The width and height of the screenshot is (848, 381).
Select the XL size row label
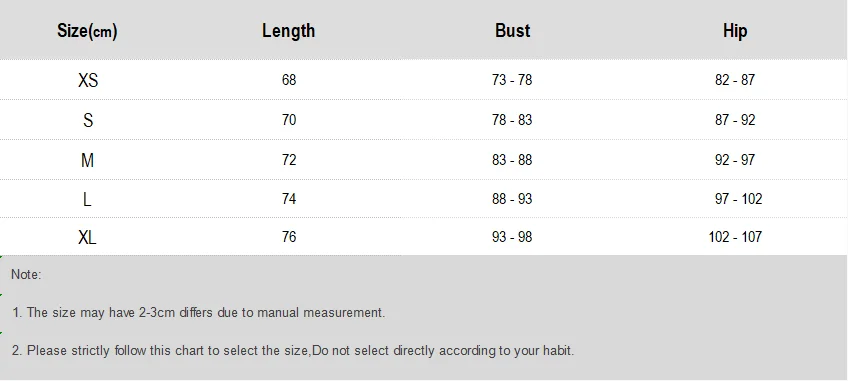[87, 237]
